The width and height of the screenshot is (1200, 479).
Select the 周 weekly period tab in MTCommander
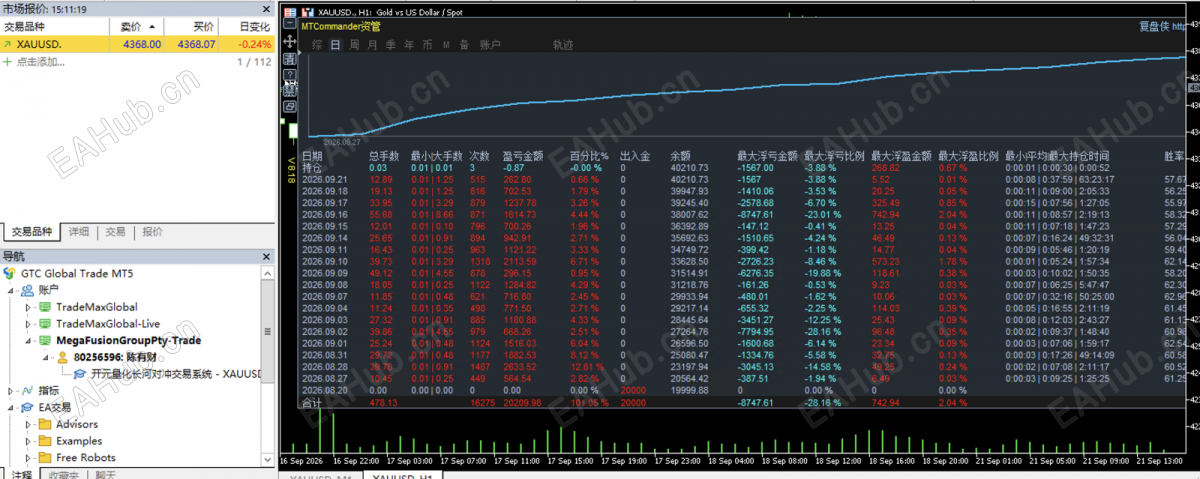click(x=354, y=44)
